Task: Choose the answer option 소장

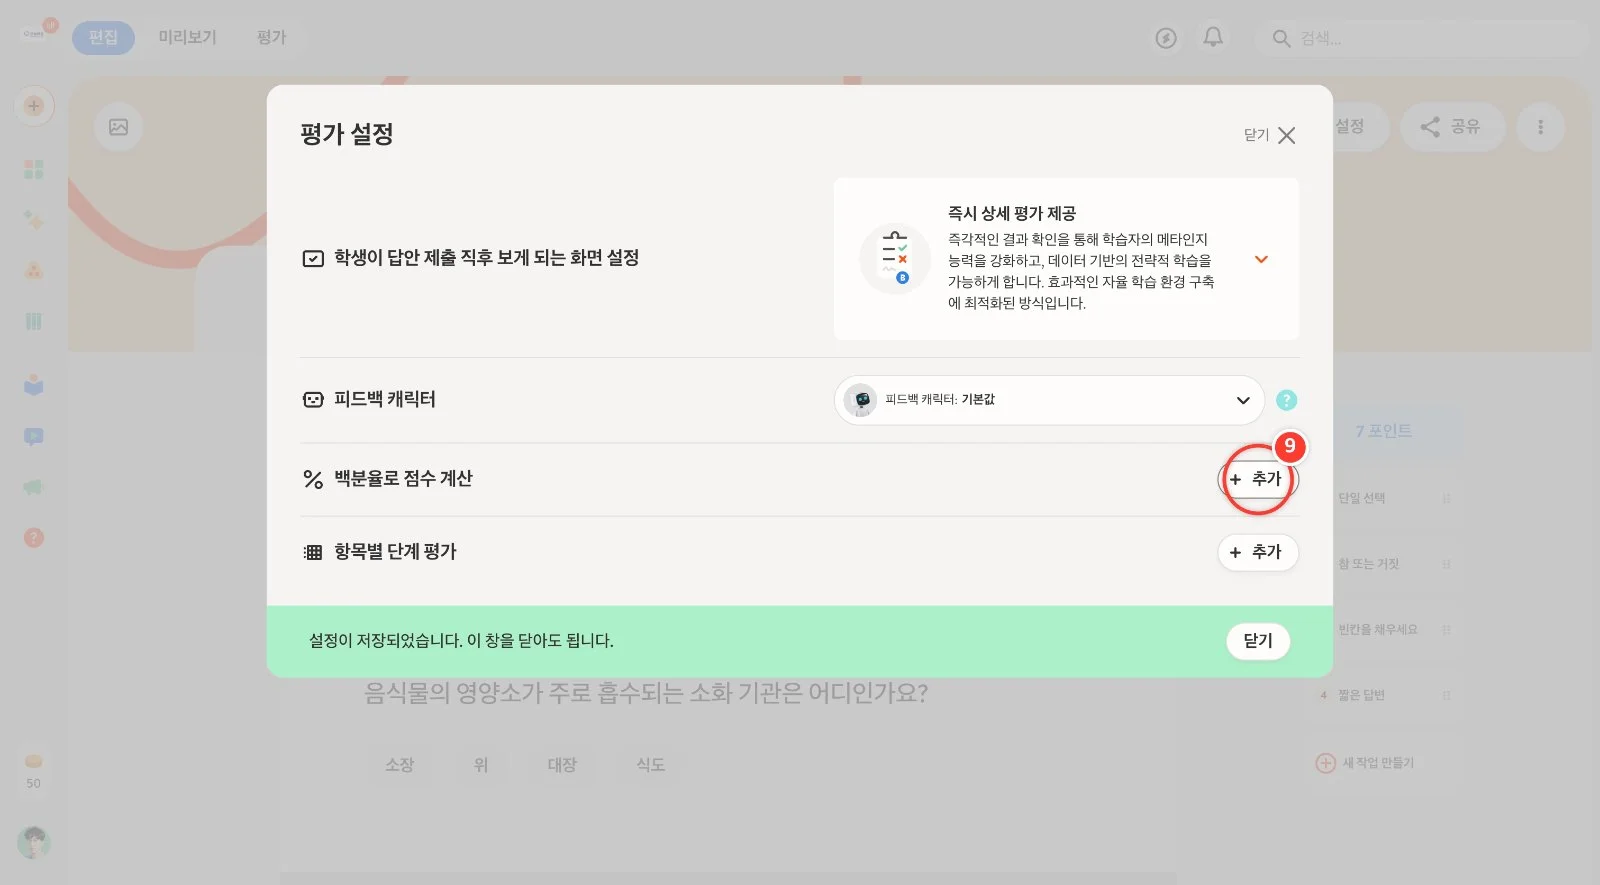Action: tap(400, 765)
